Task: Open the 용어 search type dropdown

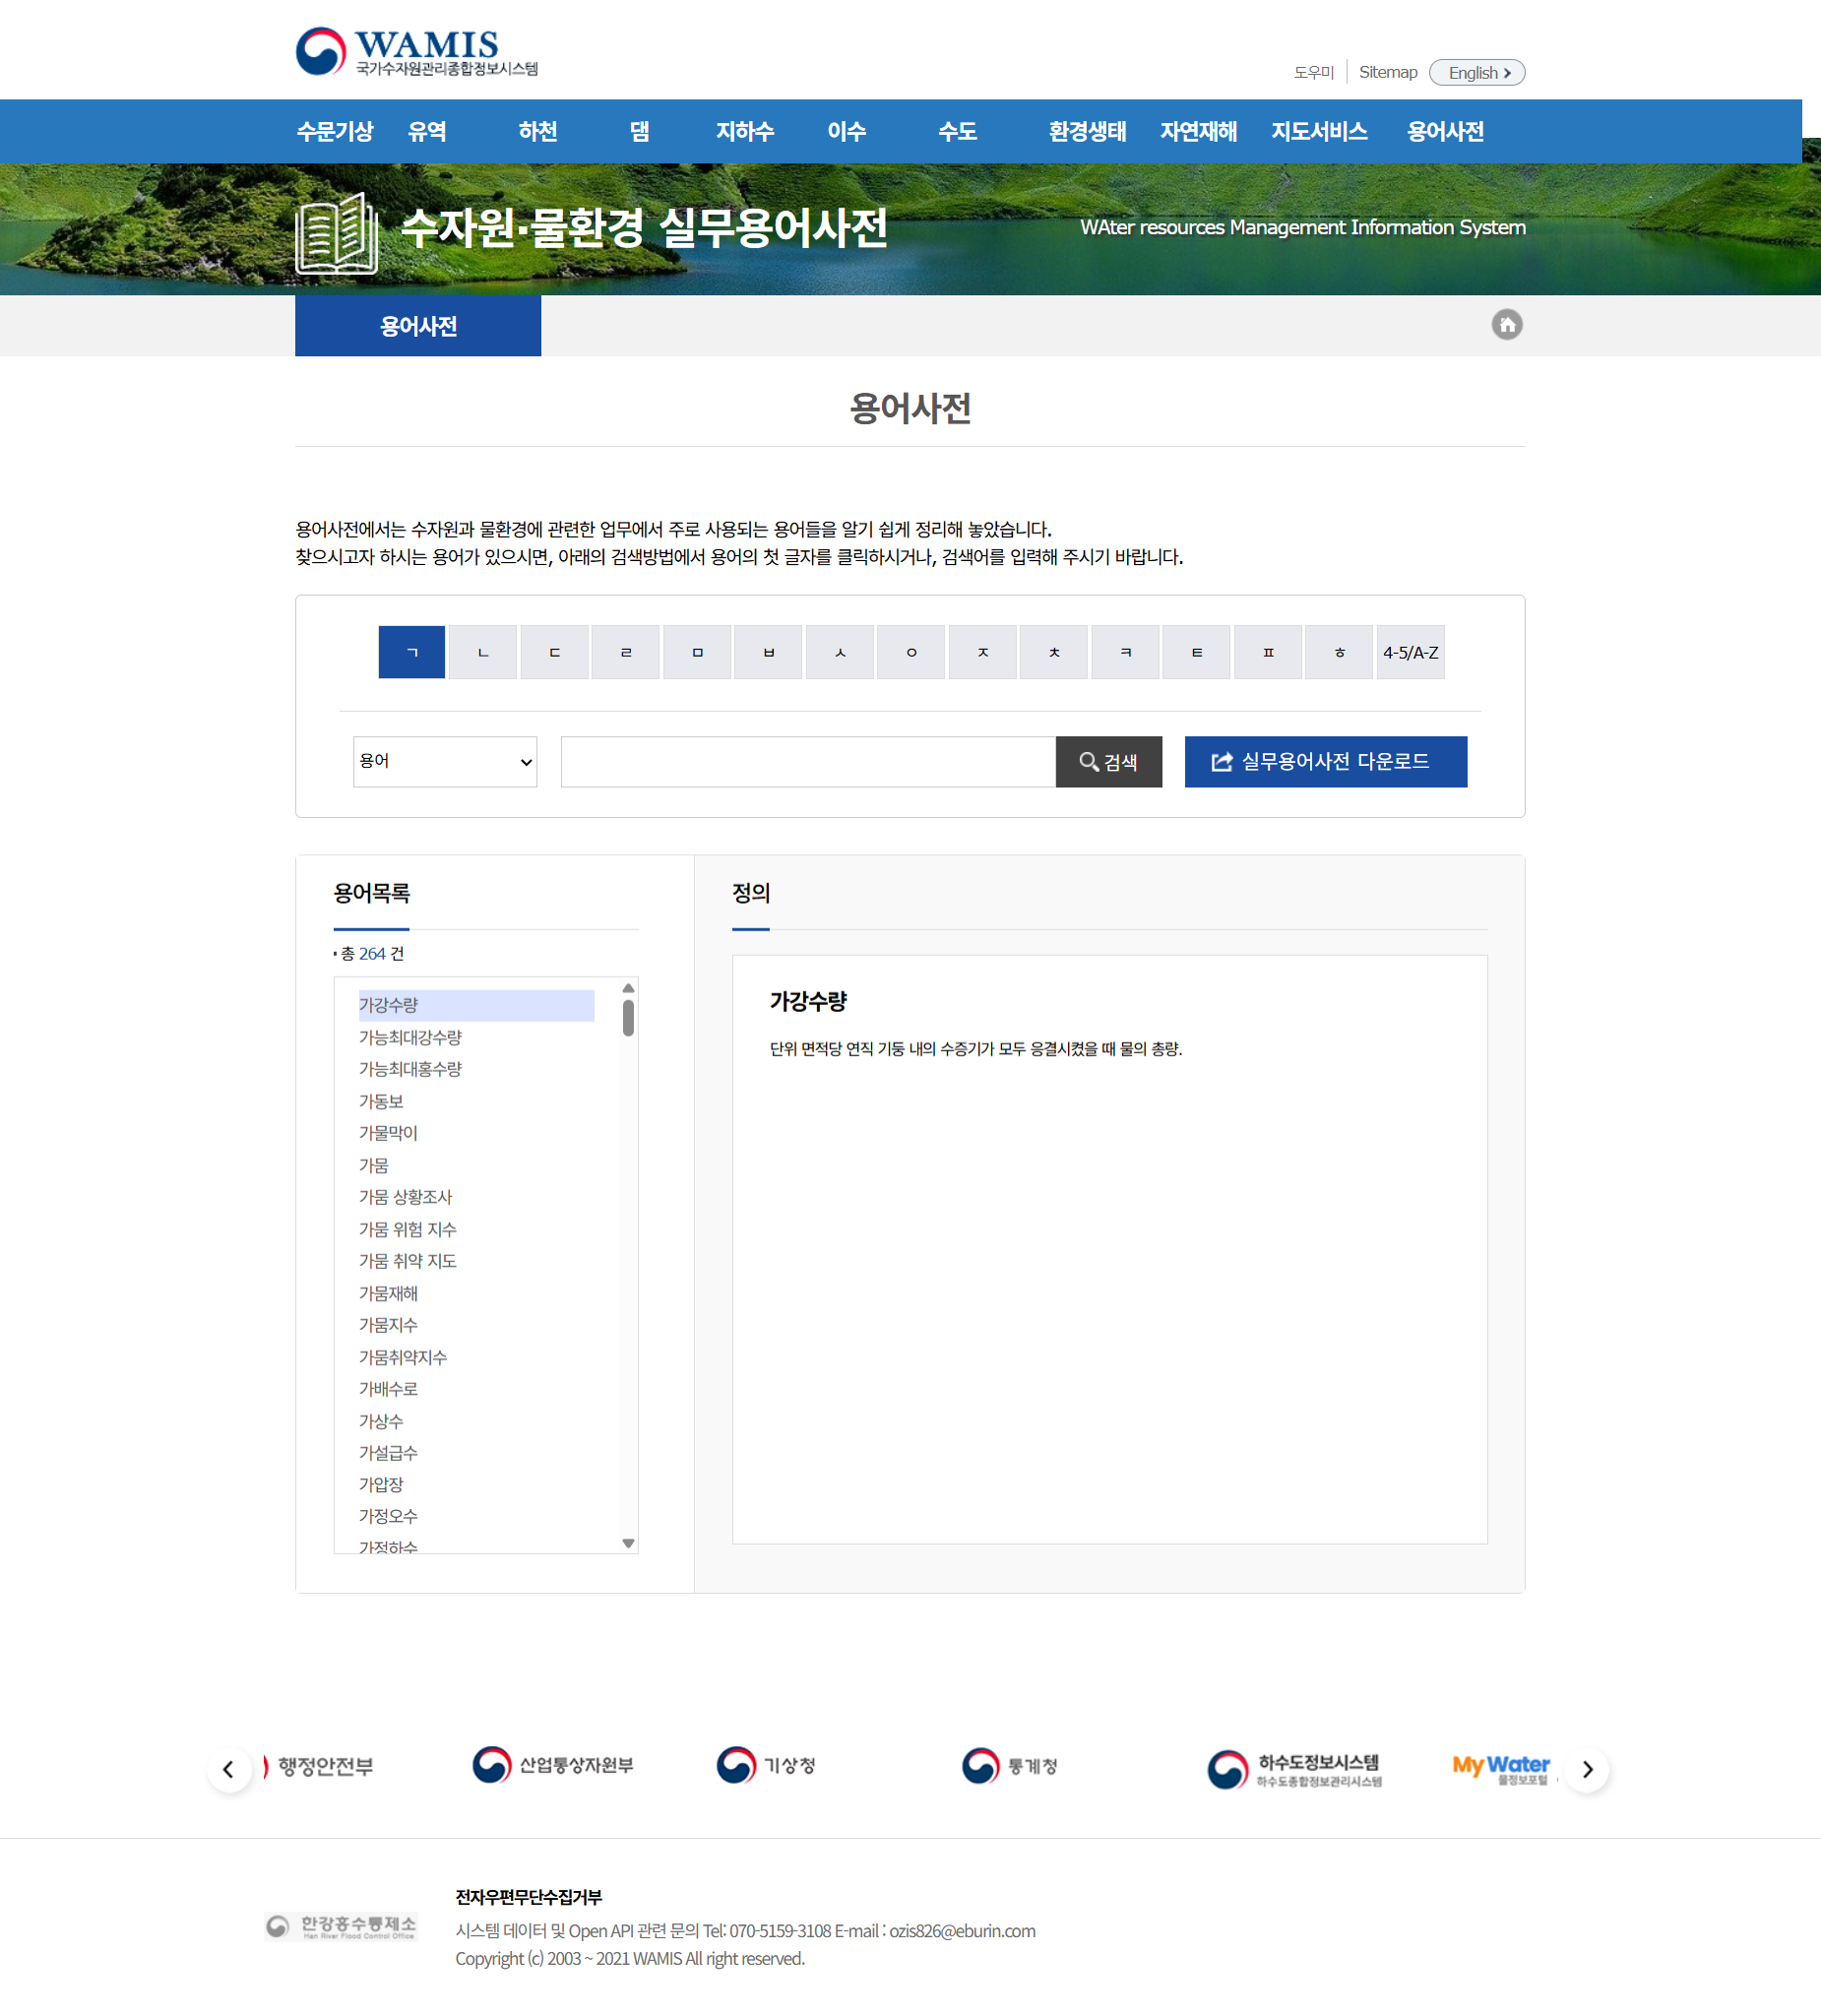Action: pyautogui.click(x=445, y=762)
